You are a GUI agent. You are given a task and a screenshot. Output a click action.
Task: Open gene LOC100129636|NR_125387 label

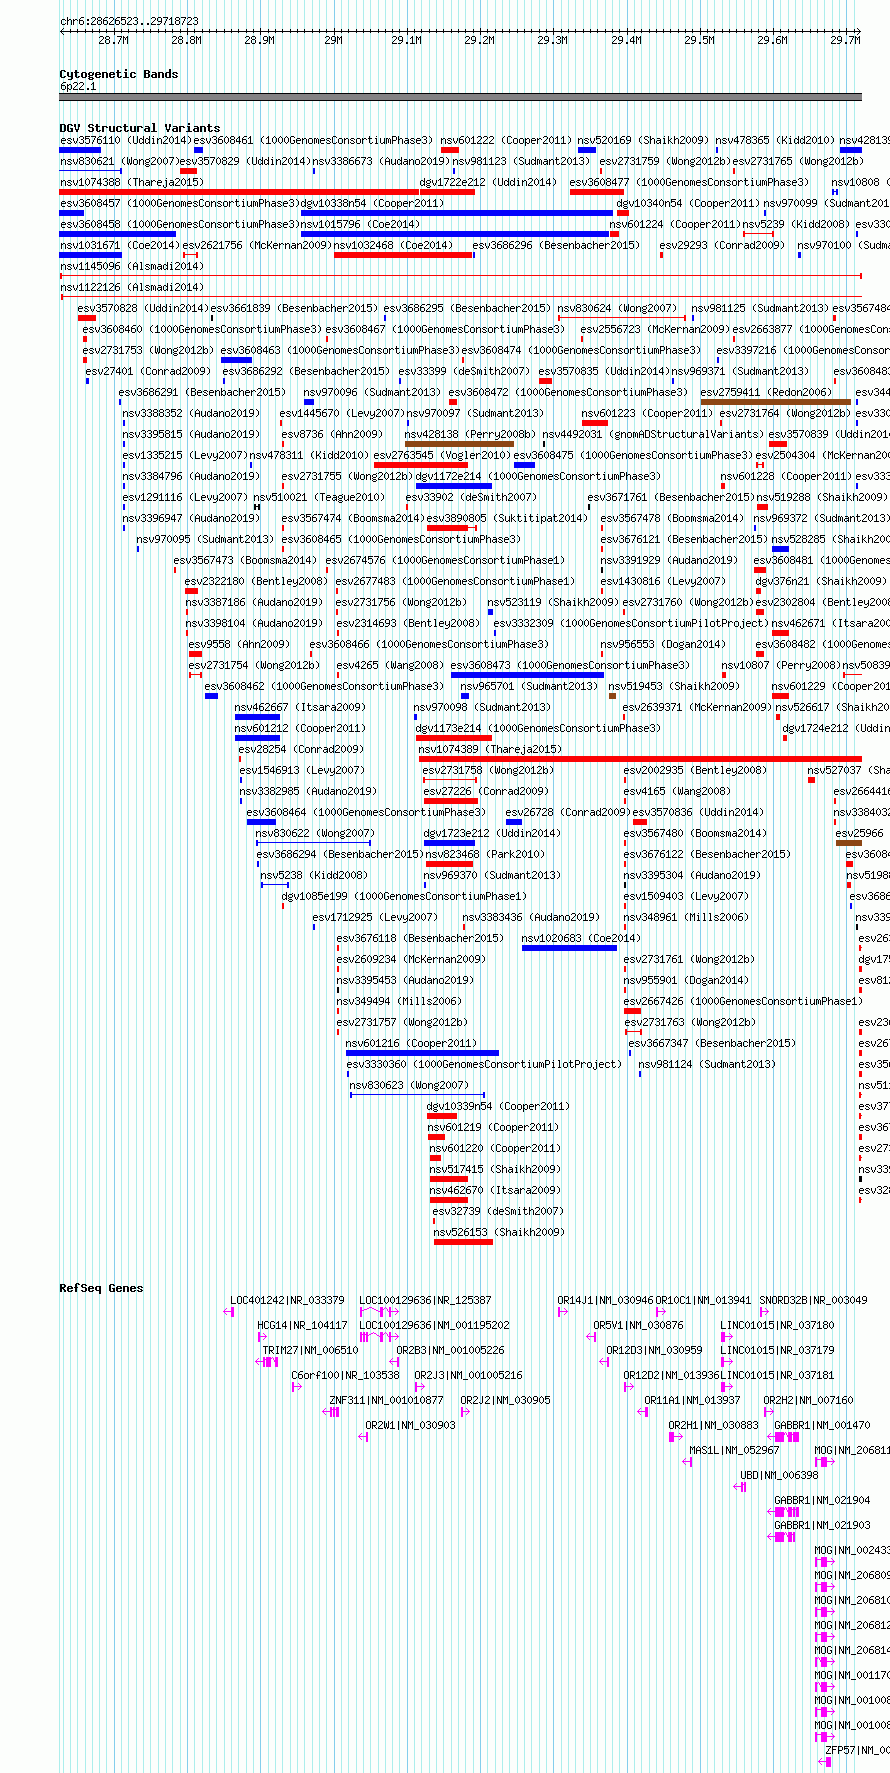[x=425, y=1300]
